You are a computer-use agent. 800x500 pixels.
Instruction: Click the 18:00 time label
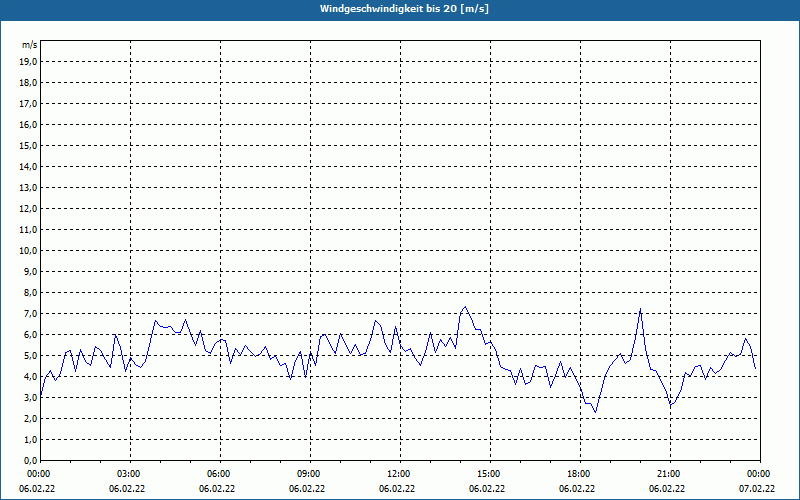(x=581, y=474)
